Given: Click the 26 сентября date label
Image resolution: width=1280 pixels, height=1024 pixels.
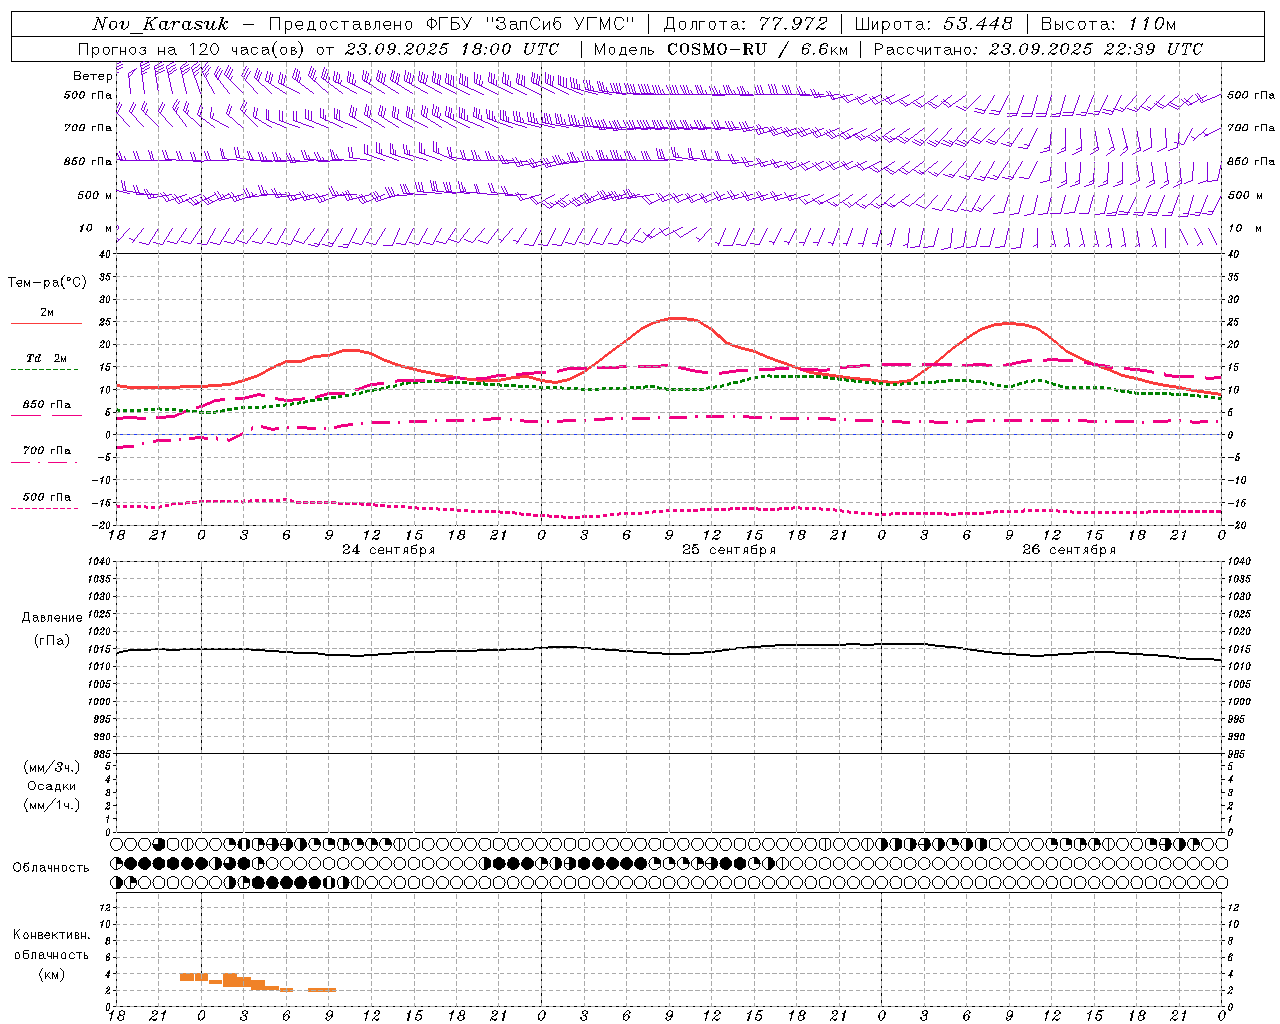Looking at the screenshot, I should [1069, 550].
